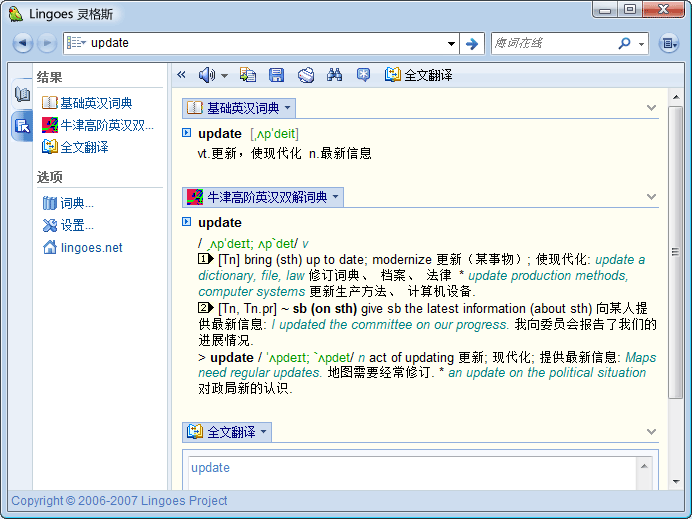
Task: Click the 结果 heading in the sidebar
Action: tap(49, 77)
